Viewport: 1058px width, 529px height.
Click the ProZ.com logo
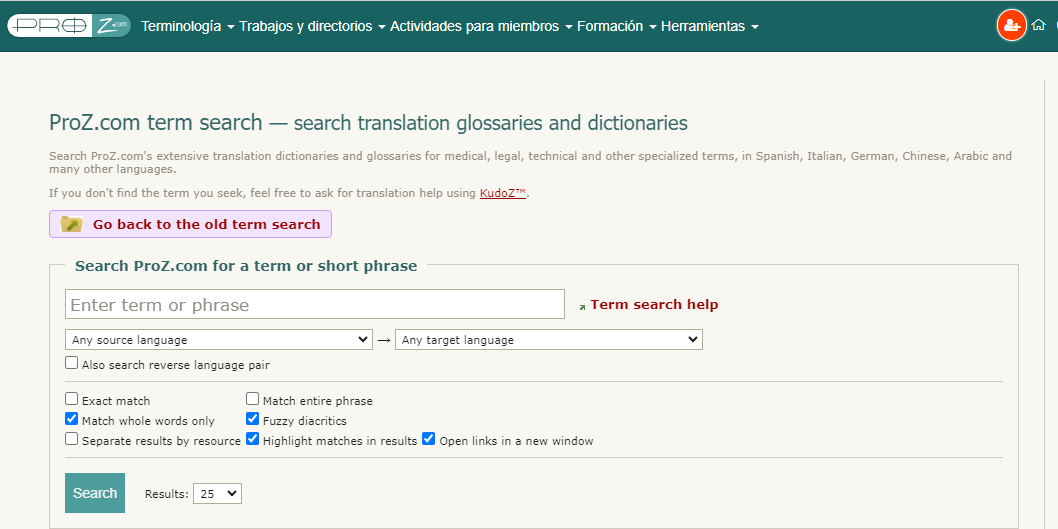pos(68,26)
